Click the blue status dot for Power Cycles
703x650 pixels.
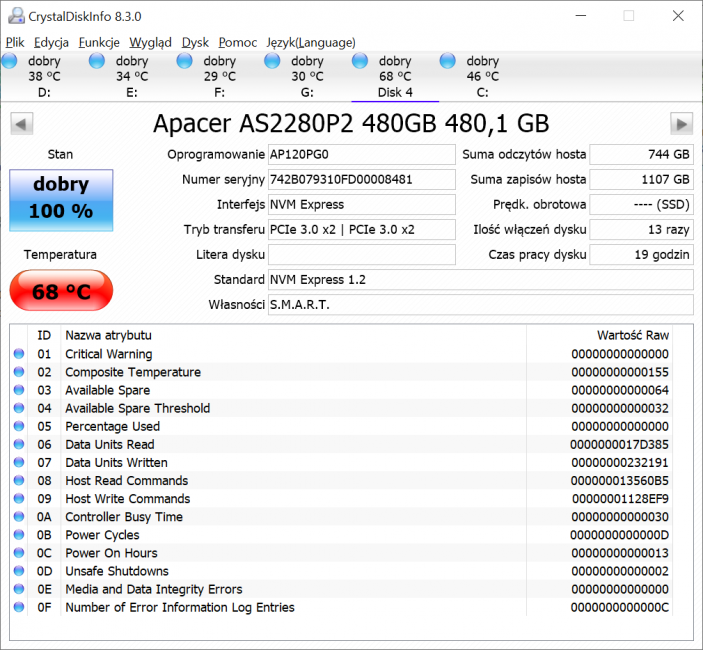pyautogui.click(x=19, y=535)
